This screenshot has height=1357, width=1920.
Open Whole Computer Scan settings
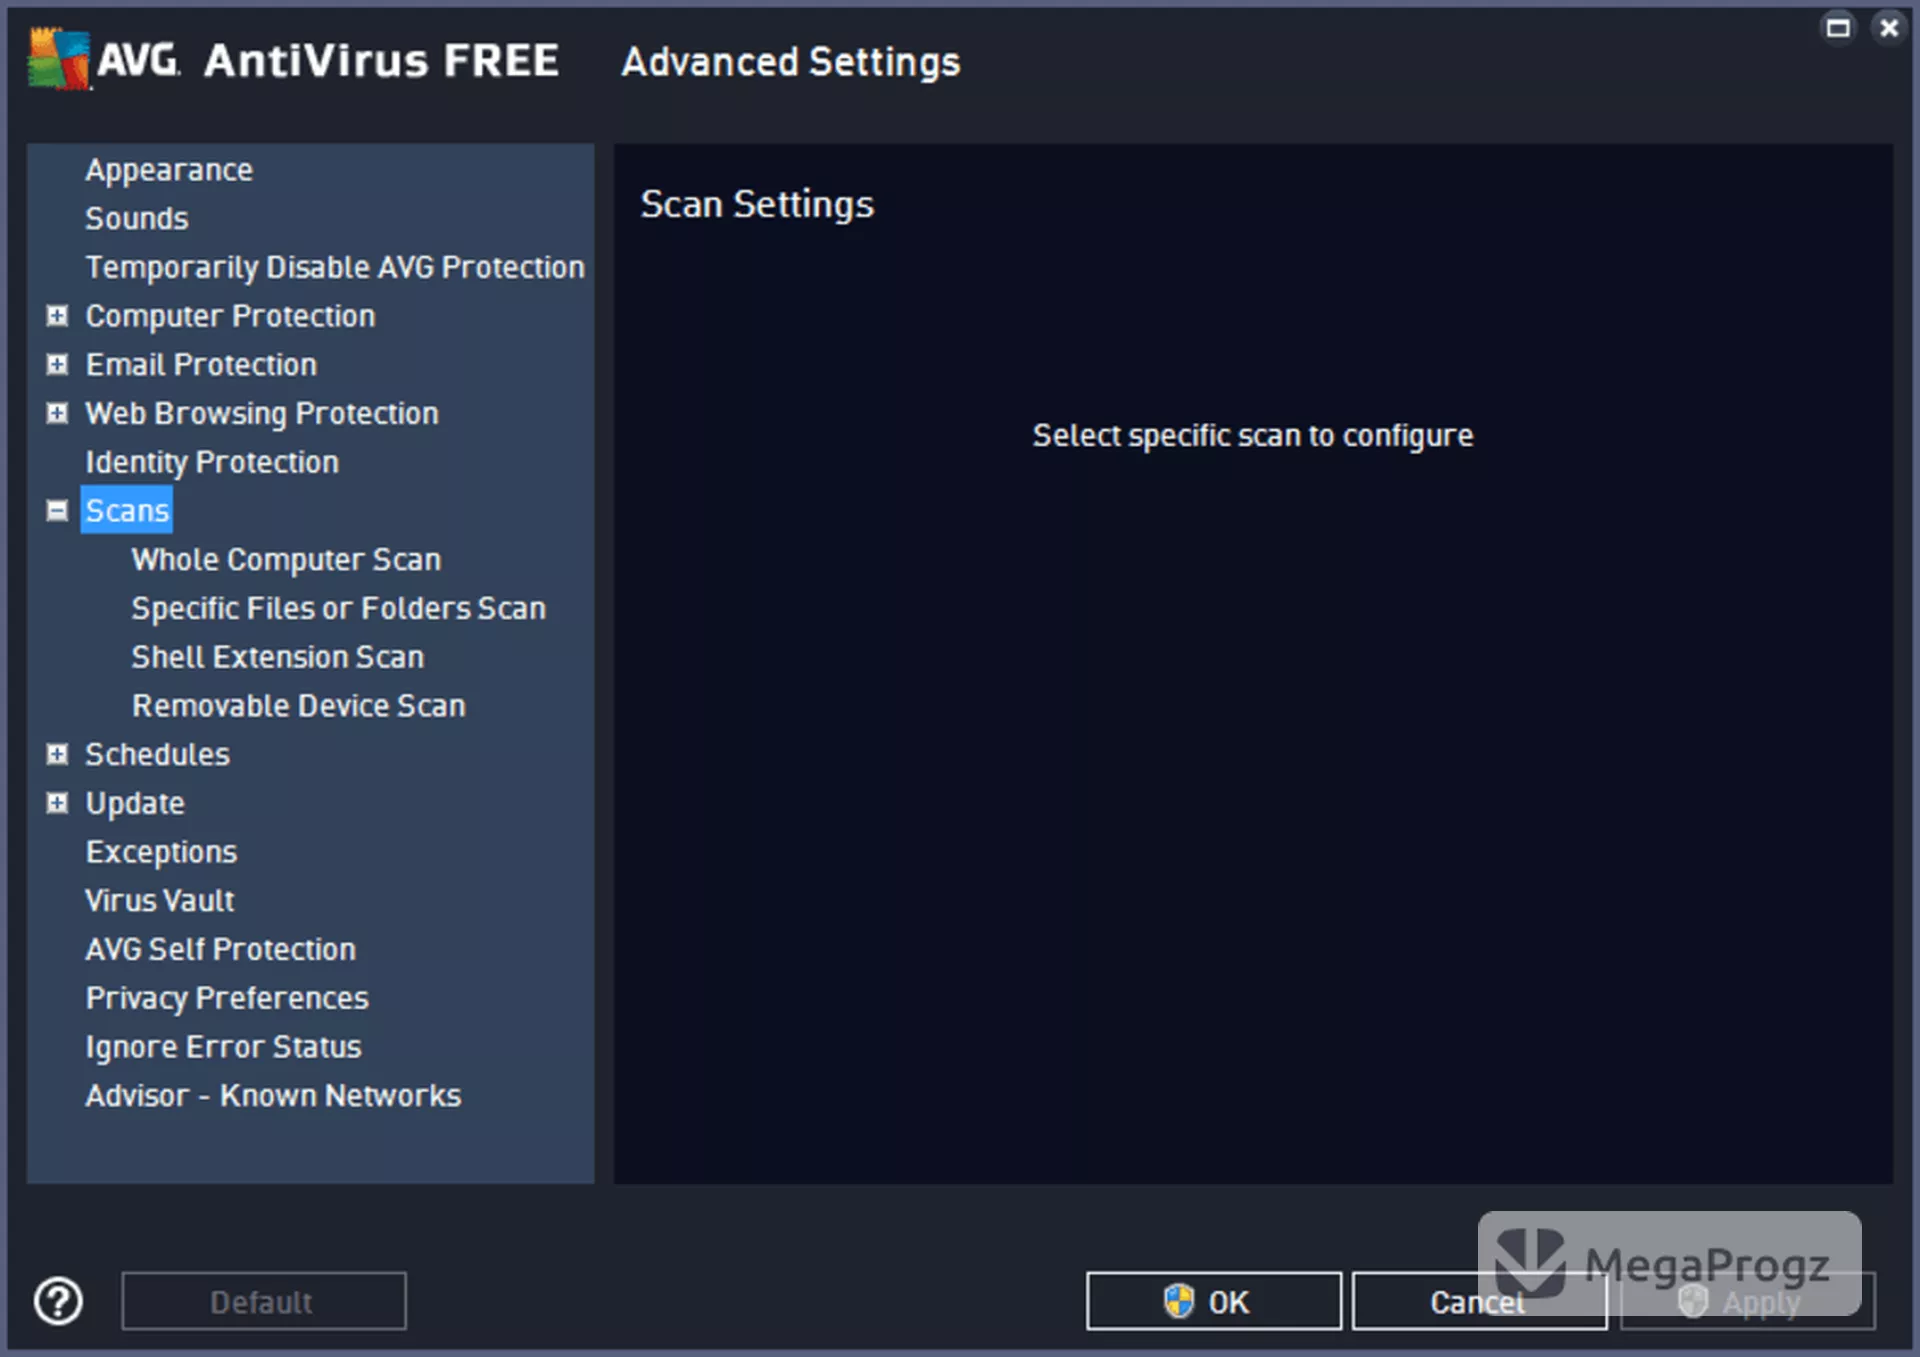click(286, 559)
